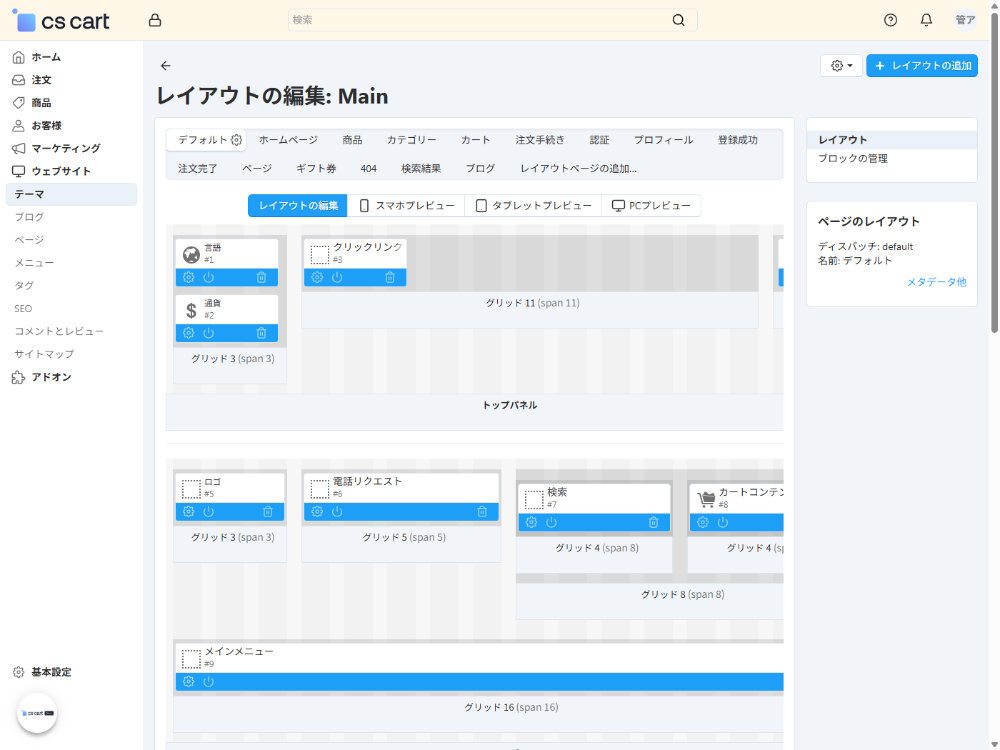
Task: Disable the メインメニュー block via power toggle
Action: [x=207, y=681]
